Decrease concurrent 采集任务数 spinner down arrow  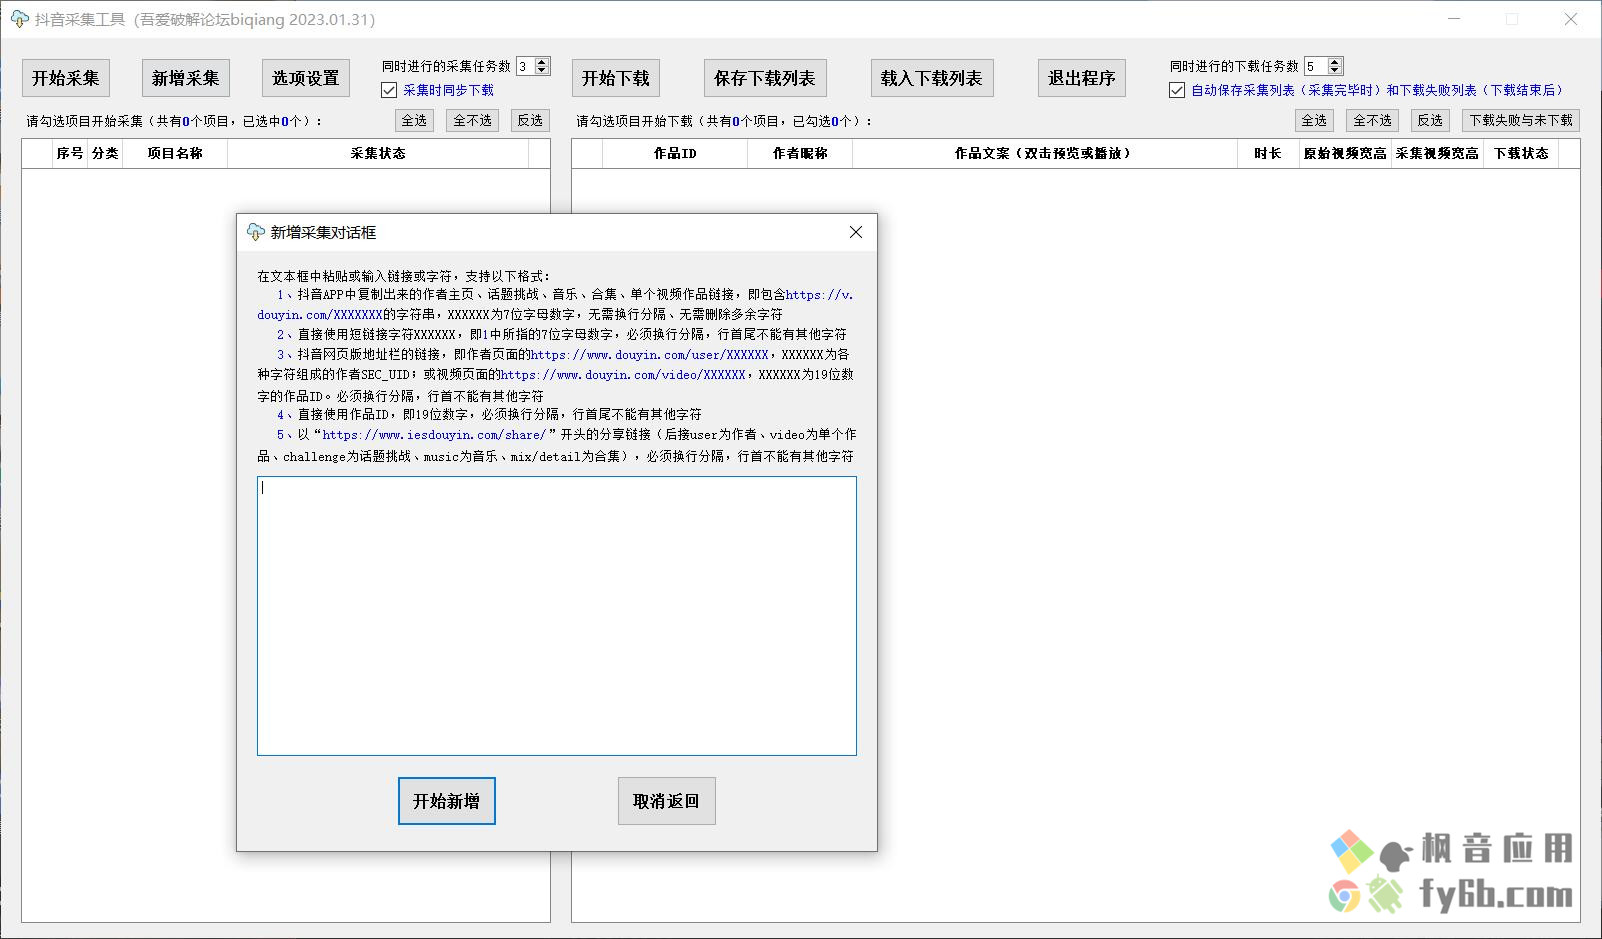(x=542, y=71)
